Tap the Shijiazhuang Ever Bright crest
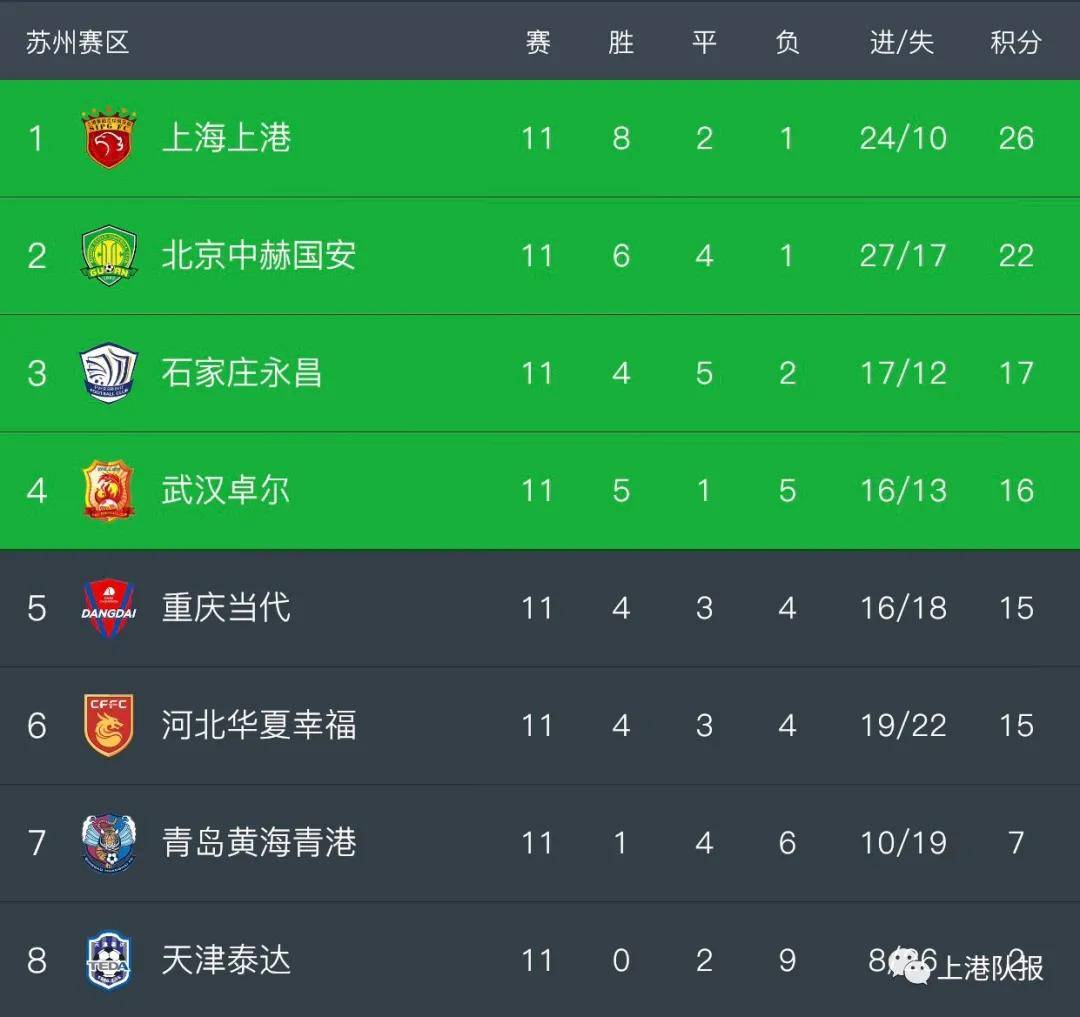The image size is (1080, 1017). click(x=109, y=373)
